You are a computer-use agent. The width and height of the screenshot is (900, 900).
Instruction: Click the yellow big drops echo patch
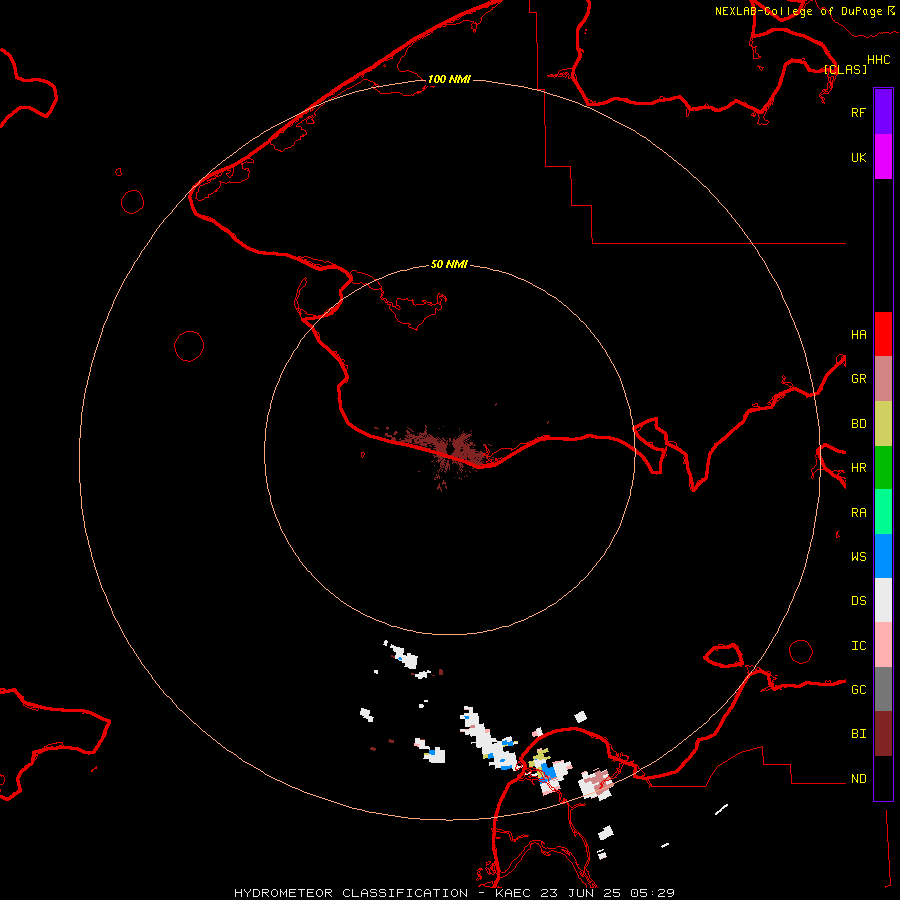point(540,757)
